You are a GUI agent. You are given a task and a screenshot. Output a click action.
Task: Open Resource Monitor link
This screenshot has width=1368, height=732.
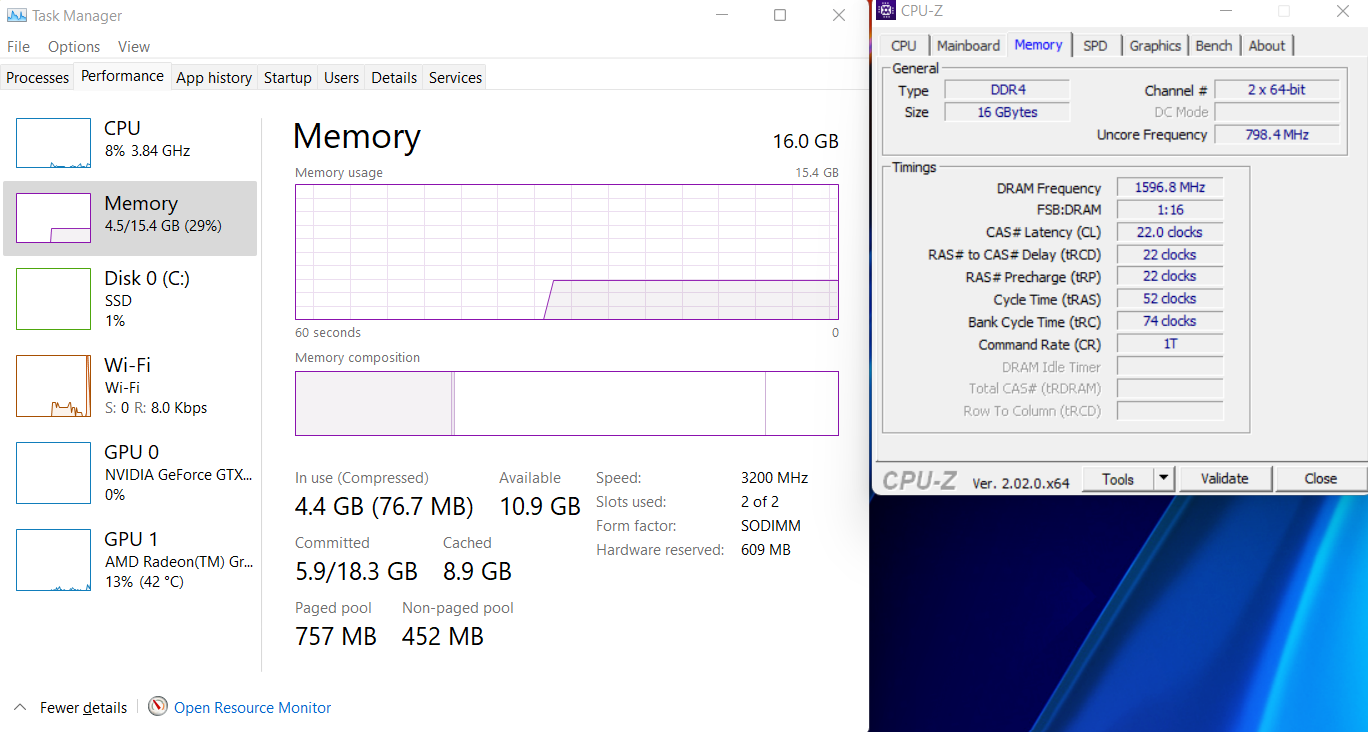tap(252, 707)
